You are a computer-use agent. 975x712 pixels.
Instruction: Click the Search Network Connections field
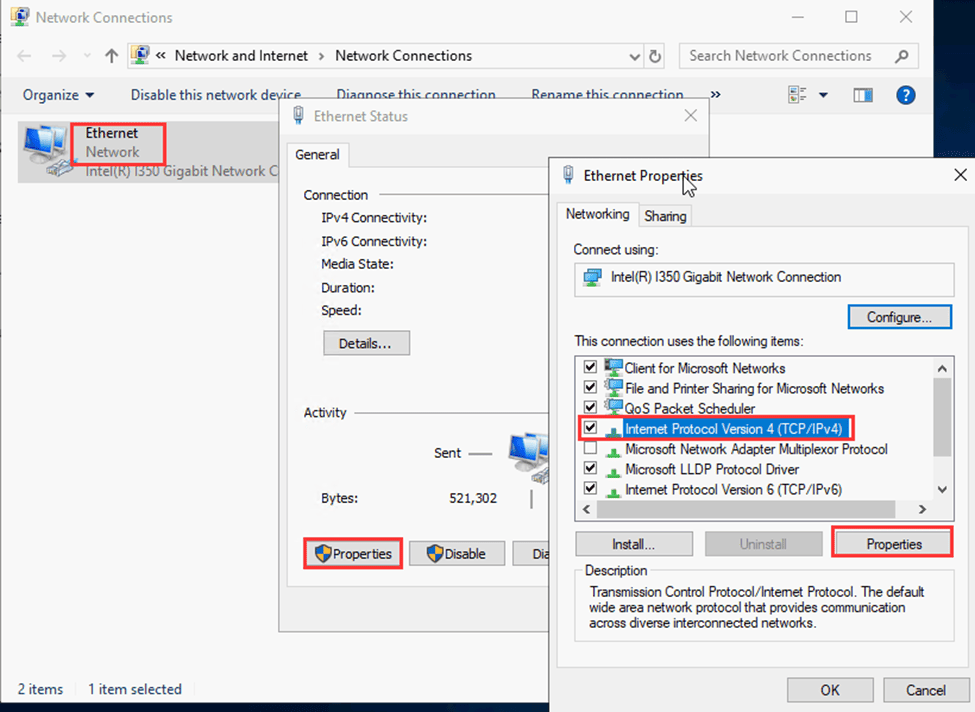pos(785,56)
